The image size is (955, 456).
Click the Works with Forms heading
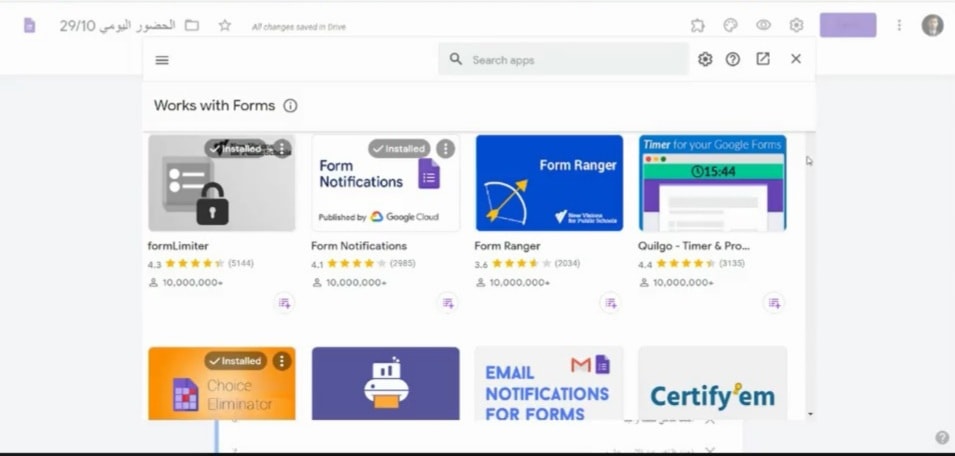pos(214,105)
